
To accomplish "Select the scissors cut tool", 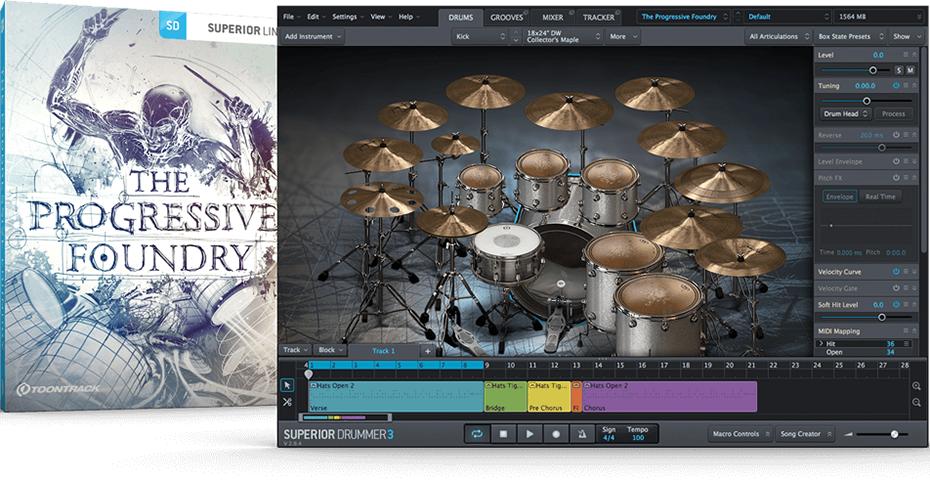I will point(287,402).
